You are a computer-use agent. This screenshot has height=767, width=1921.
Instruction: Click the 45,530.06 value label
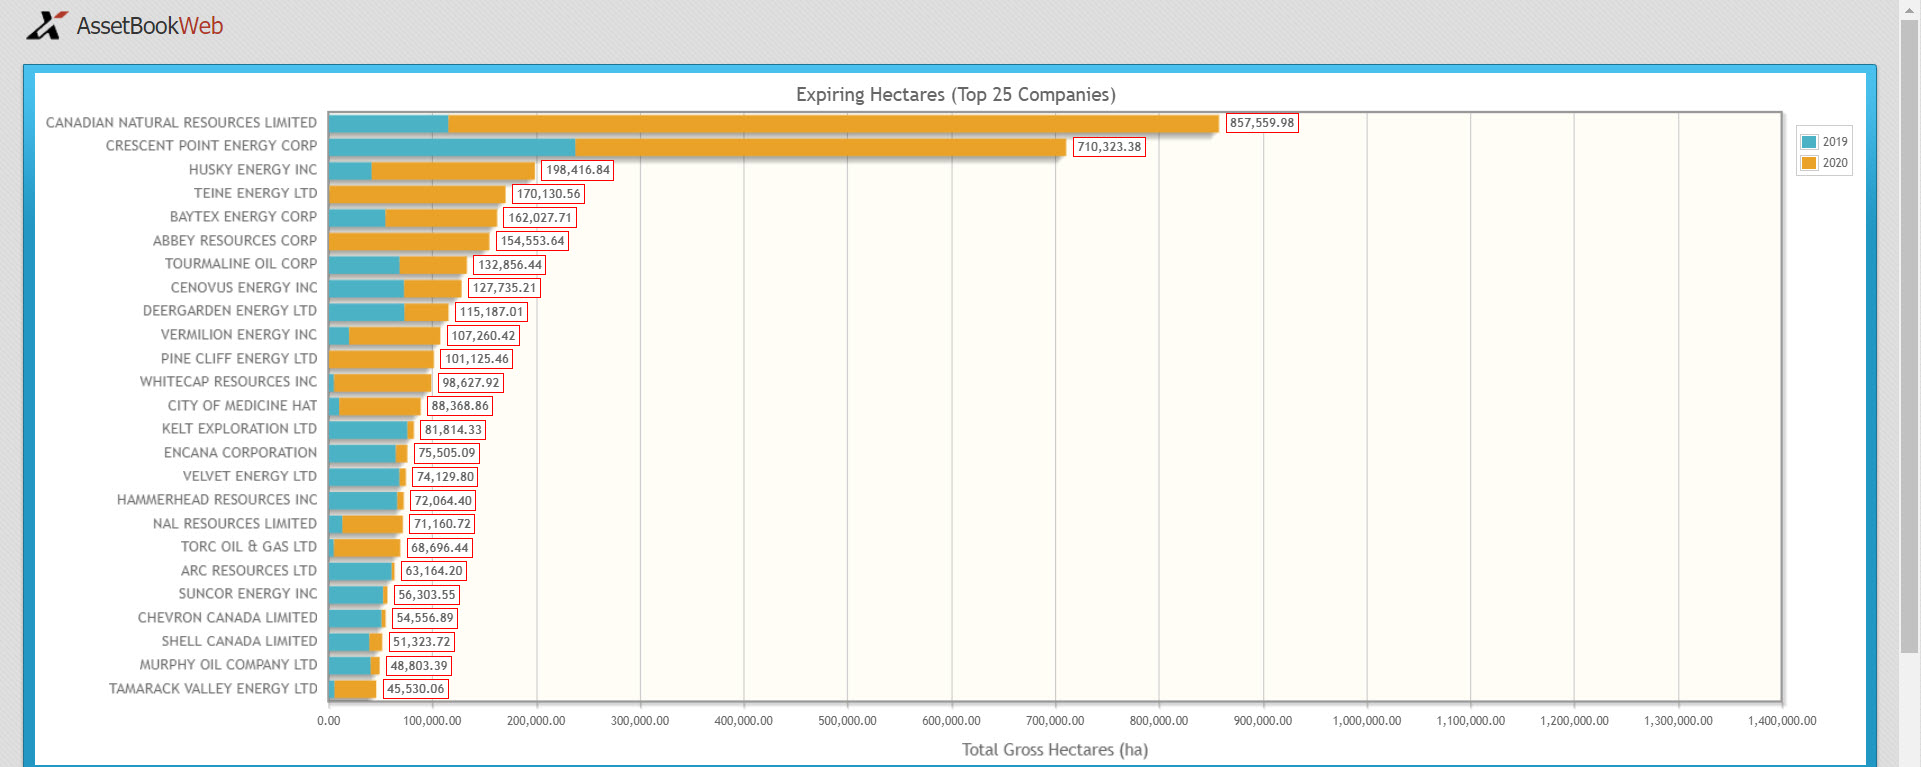pyautogui.click(x=416, y=689)
